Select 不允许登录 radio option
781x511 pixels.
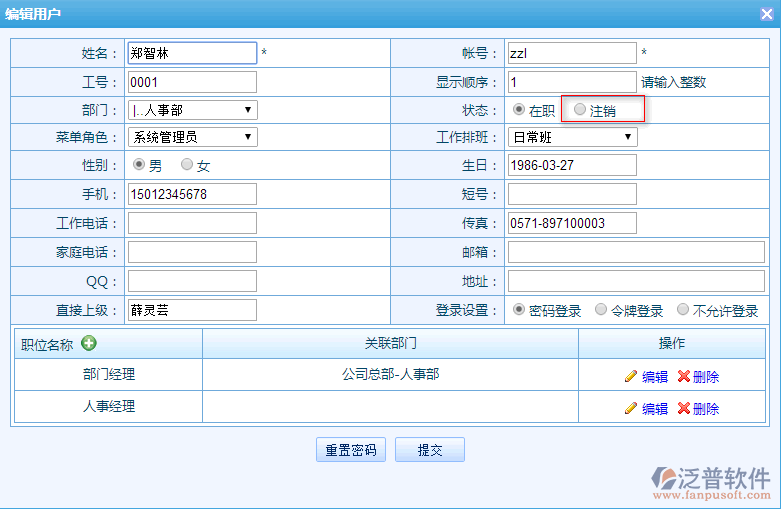point(683,310)
